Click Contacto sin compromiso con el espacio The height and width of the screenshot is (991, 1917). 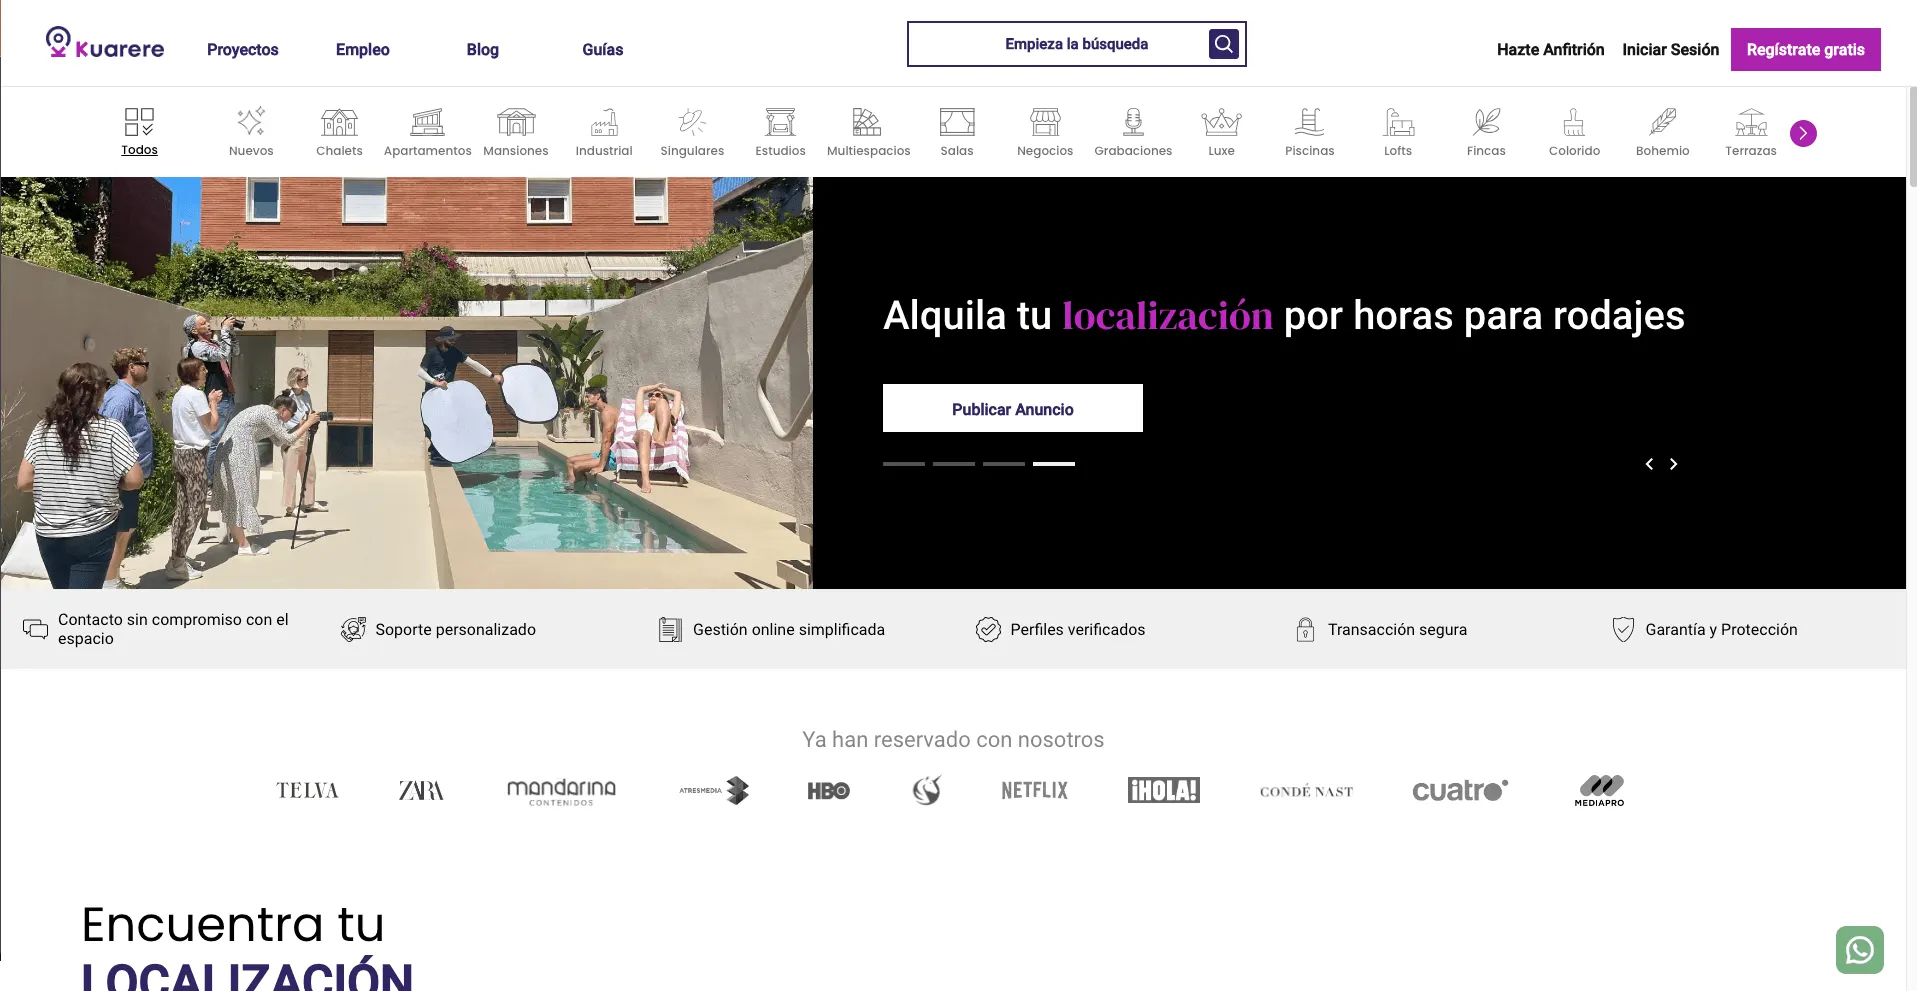coord(173,629)
